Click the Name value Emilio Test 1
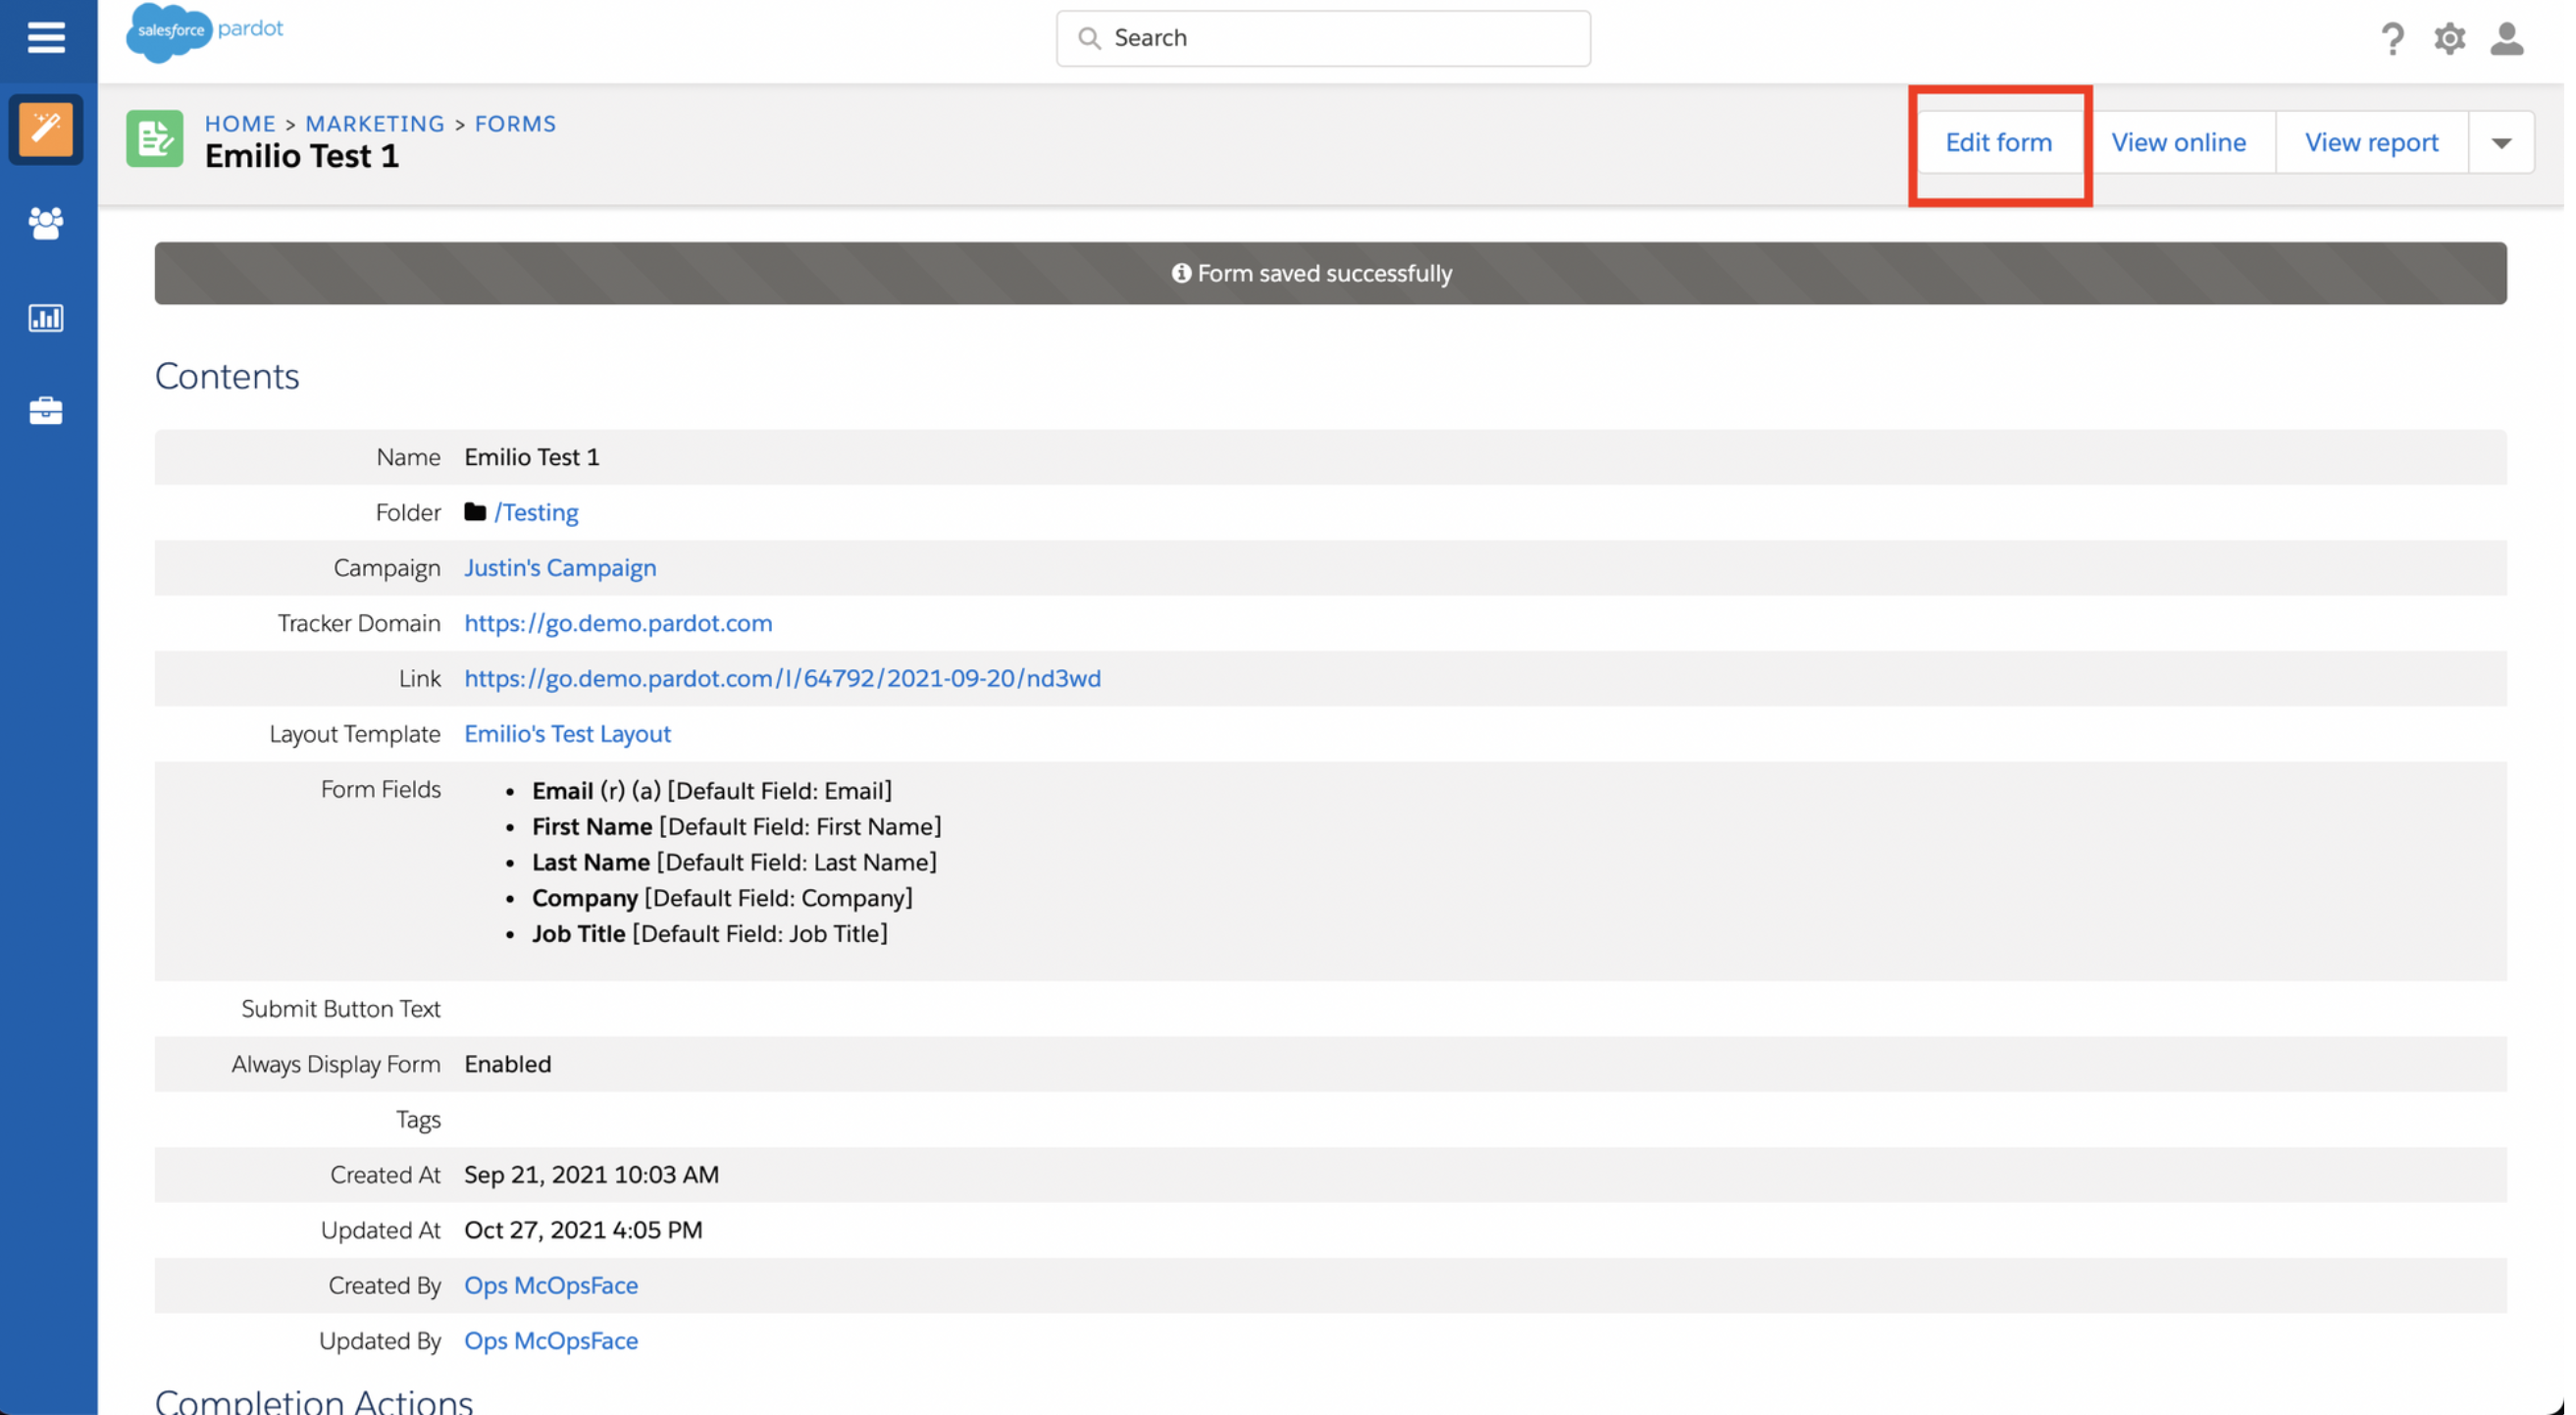Screen dimensions: 2576x1415 532,457
